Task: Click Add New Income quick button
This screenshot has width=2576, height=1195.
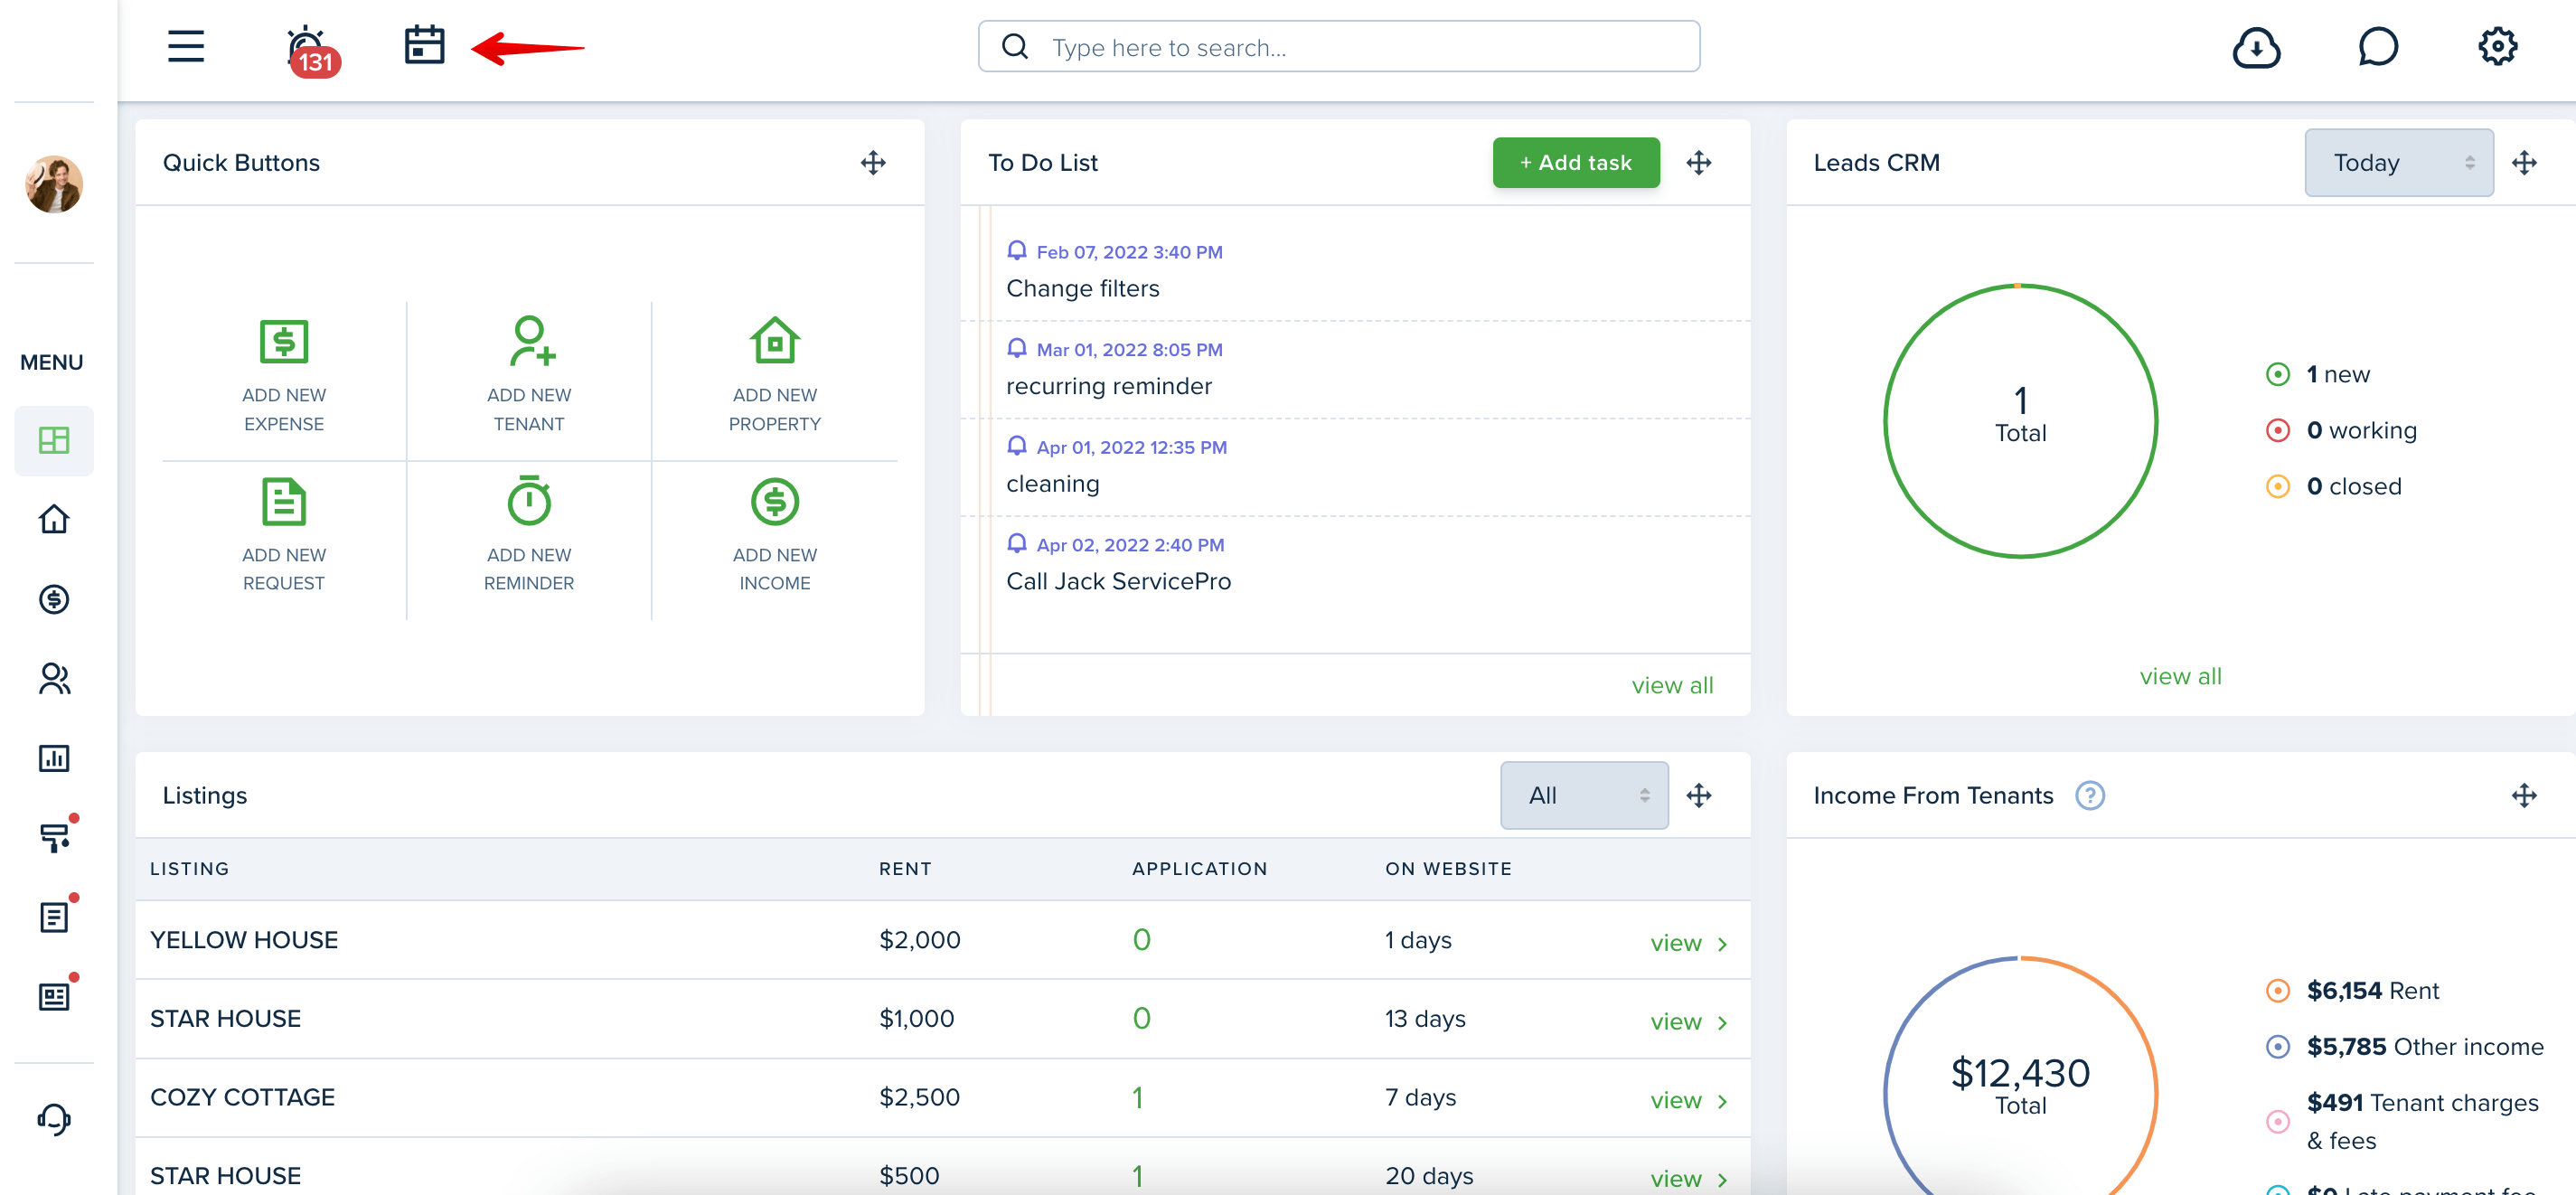Action: coord(775,535)
